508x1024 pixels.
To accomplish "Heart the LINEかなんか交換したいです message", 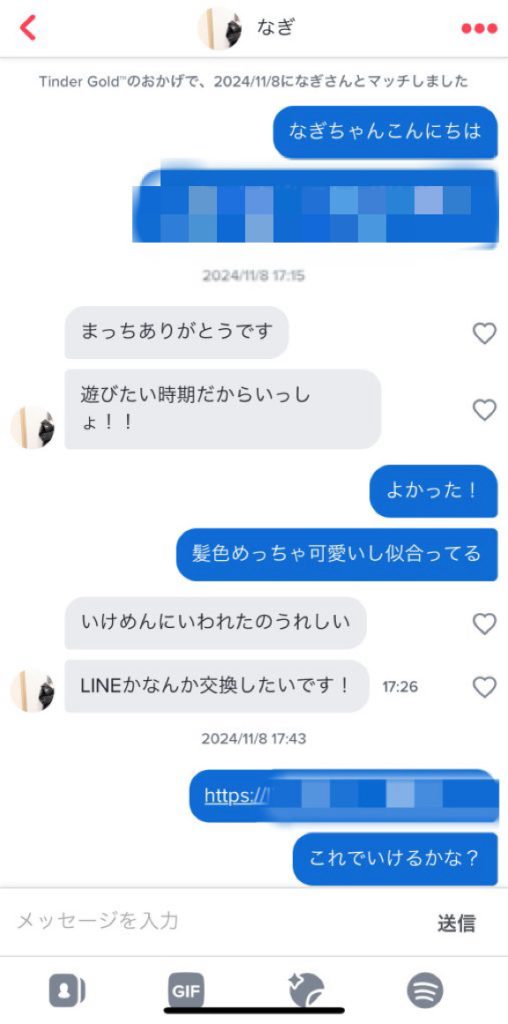I will click(484, 686).
